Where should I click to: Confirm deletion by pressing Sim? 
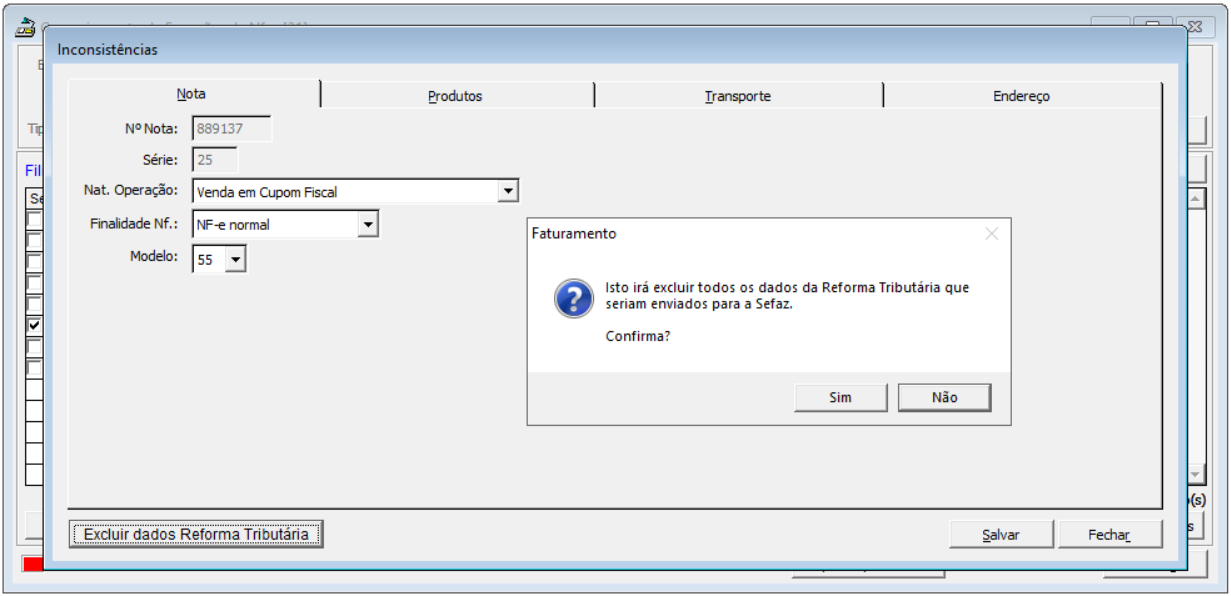coord(840,397)
